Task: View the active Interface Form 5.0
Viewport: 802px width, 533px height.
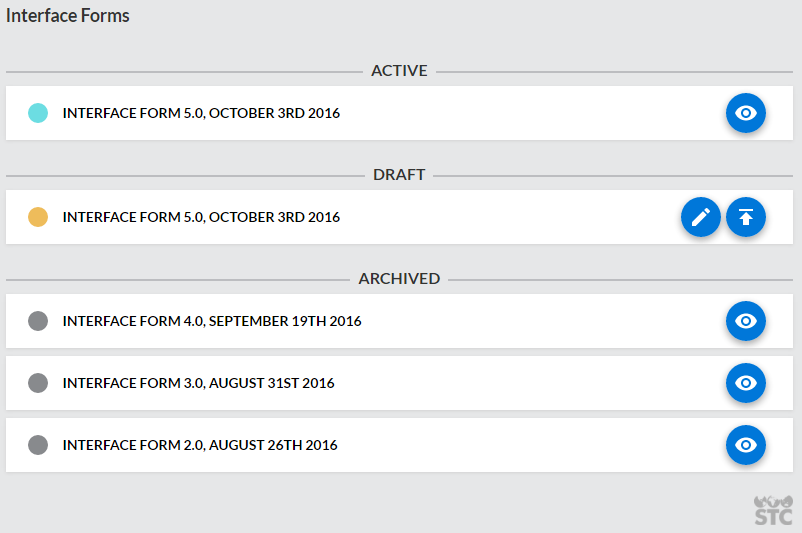Action: [x=745, y=113]
